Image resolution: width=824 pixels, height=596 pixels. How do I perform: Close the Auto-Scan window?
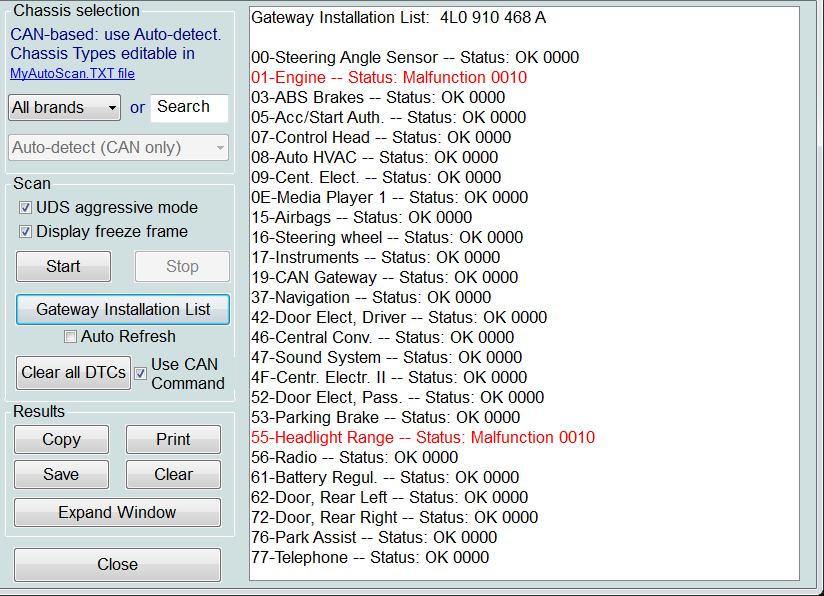point(117,564)
